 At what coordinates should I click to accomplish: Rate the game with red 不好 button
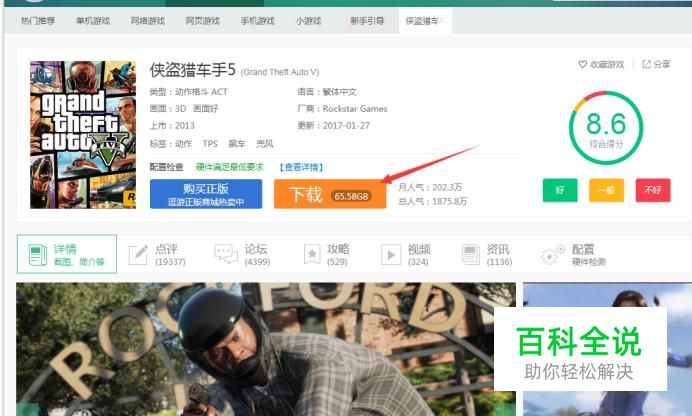653,190
